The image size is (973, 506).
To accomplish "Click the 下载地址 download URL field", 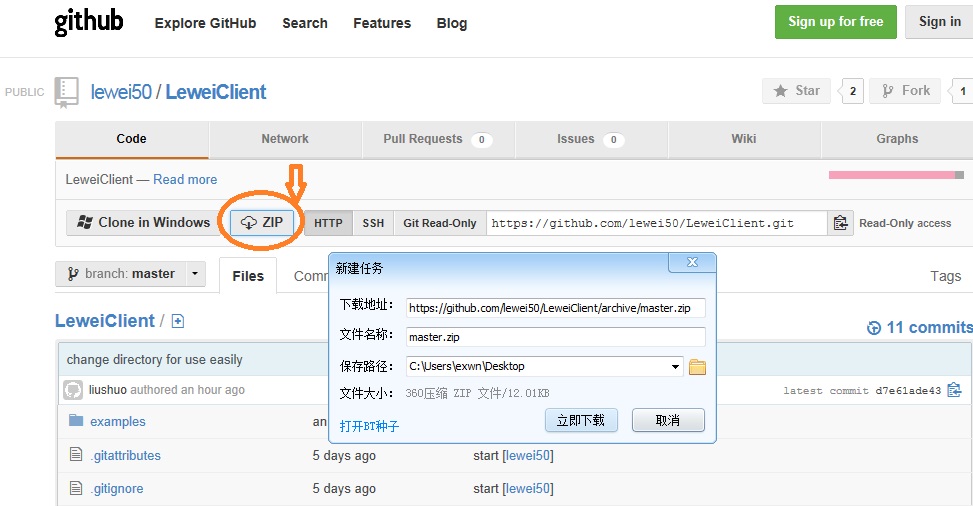I will coord(556,308).
